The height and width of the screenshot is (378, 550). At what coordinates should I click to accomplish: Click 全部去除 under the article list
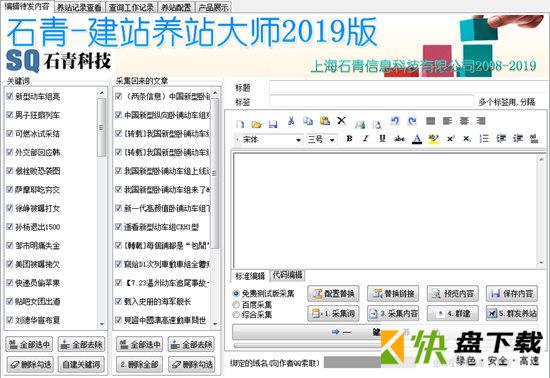[x=191, y=345]
